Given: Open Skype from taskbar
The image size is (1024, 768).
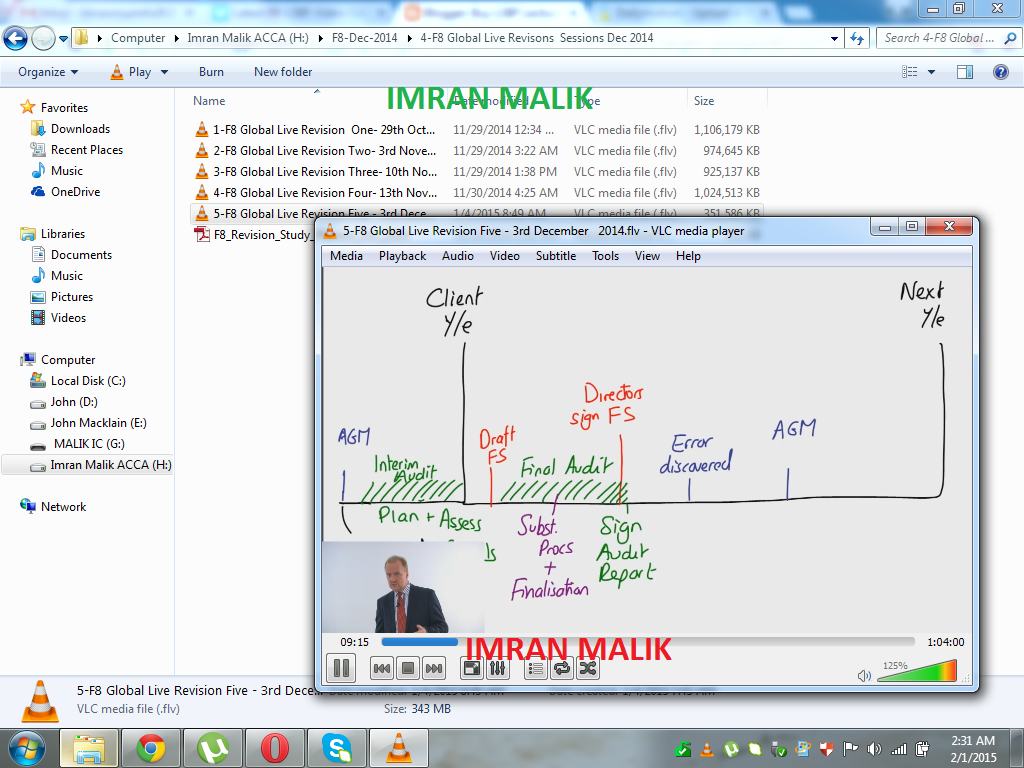Looking at the screenshot, I should (337, 748).
